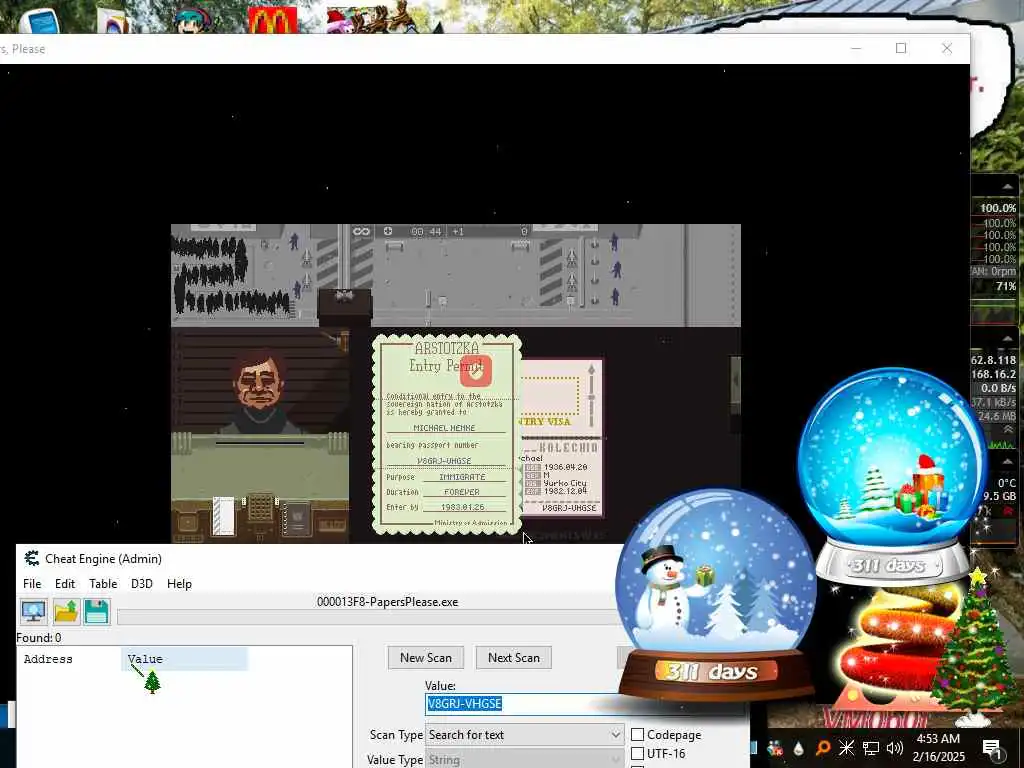Click the McDonald's desktop icon

tap(272, 20)
